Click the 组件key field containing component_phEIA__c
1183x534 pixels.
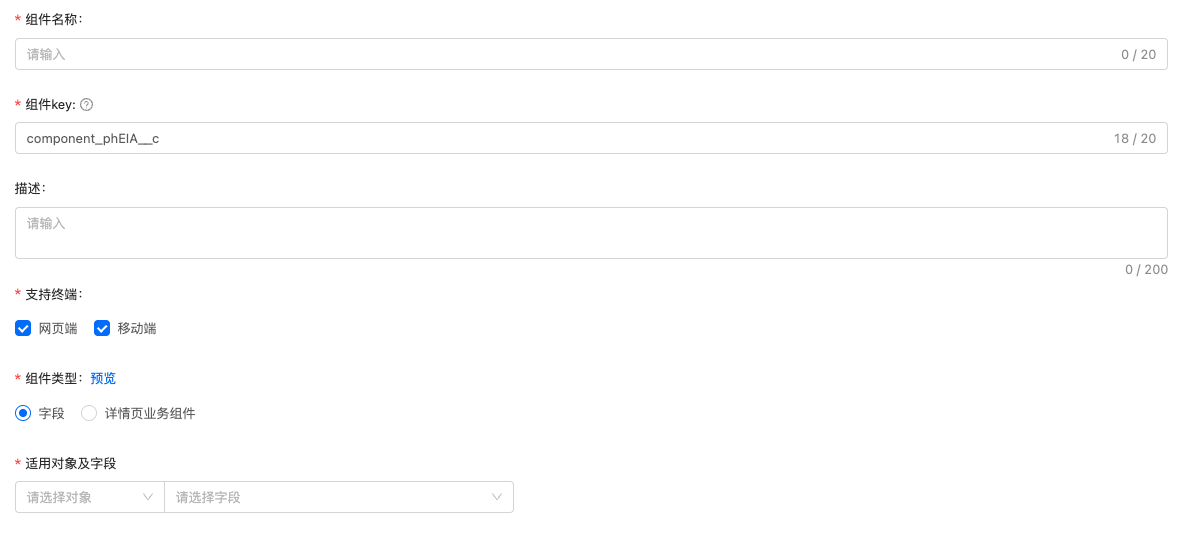(560, 138)
